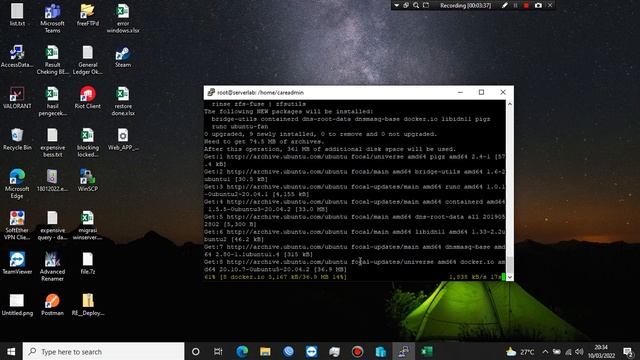Click the PuTTY title bar icon

211,92
